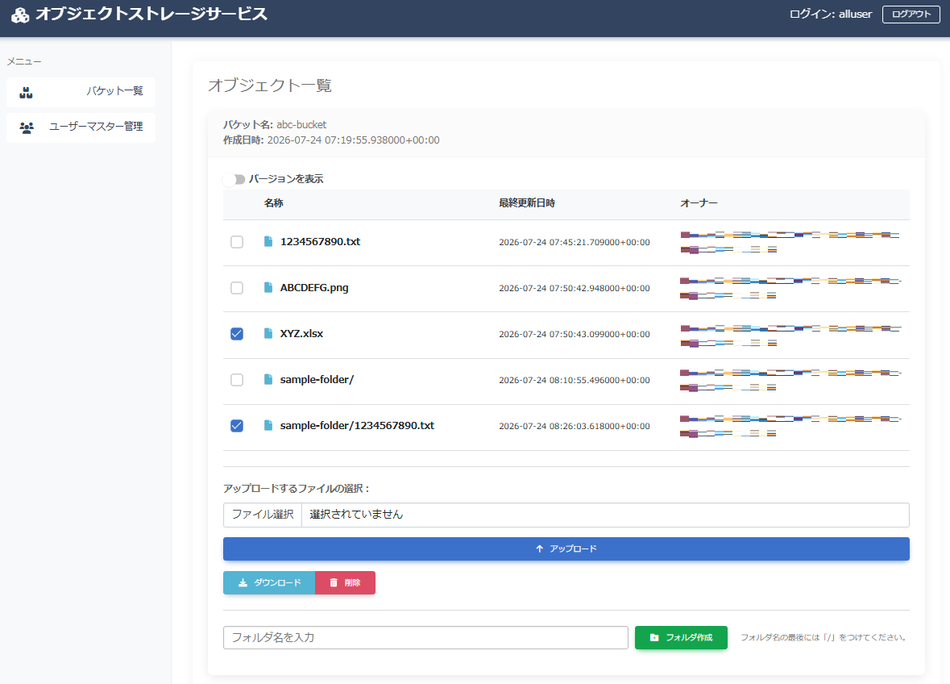Click the ダウンロード button
The width and height of the screenshot is (950, 684).
(269, 583)
